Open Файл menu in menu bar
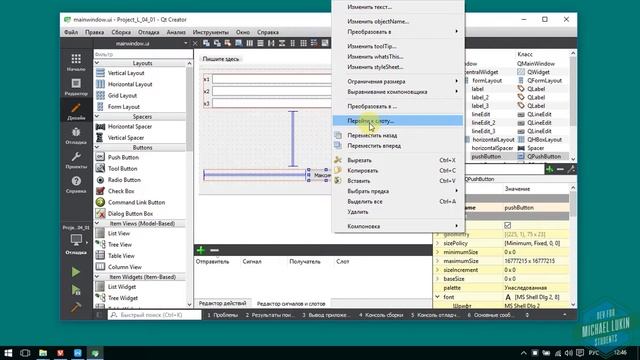 tap(71, 32)
